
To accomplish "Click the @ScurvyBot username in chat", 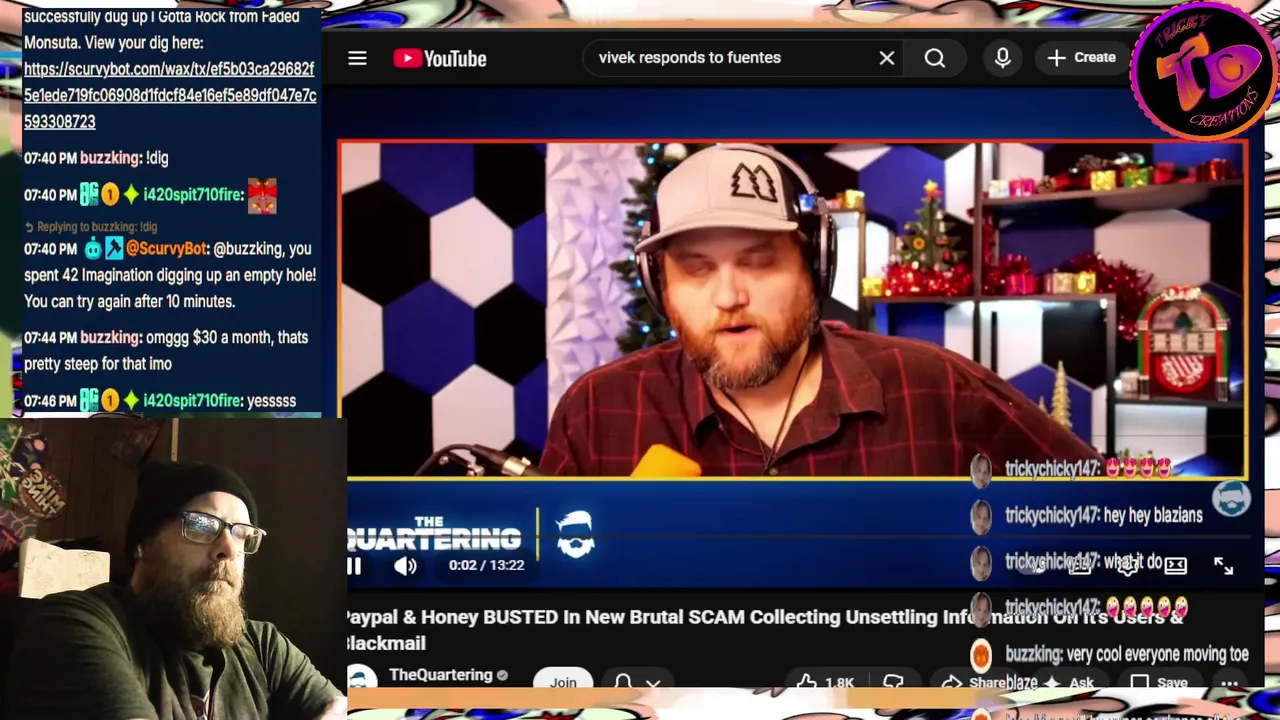I will (x=167, y=249).
